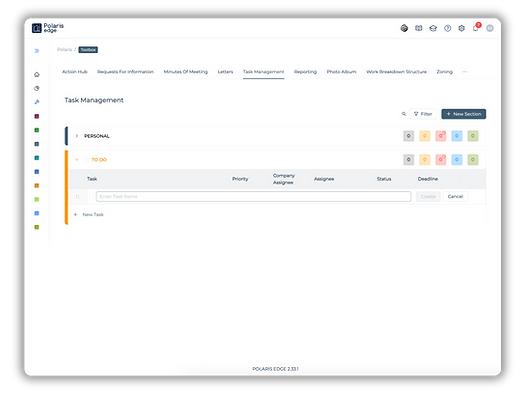Screen dimensions: 526x394
Task: Click gray status counter in TO DO row
Action: click(409, 160)
